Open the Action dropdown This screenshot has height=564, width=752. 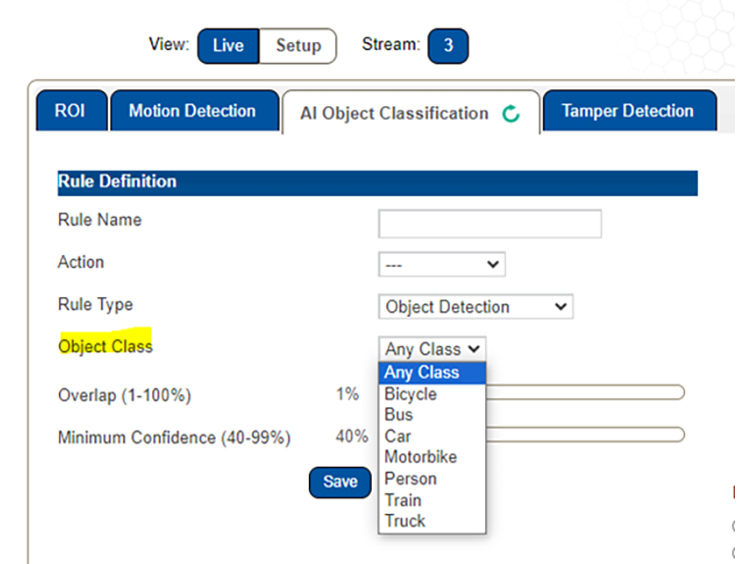tap(442, 265)
